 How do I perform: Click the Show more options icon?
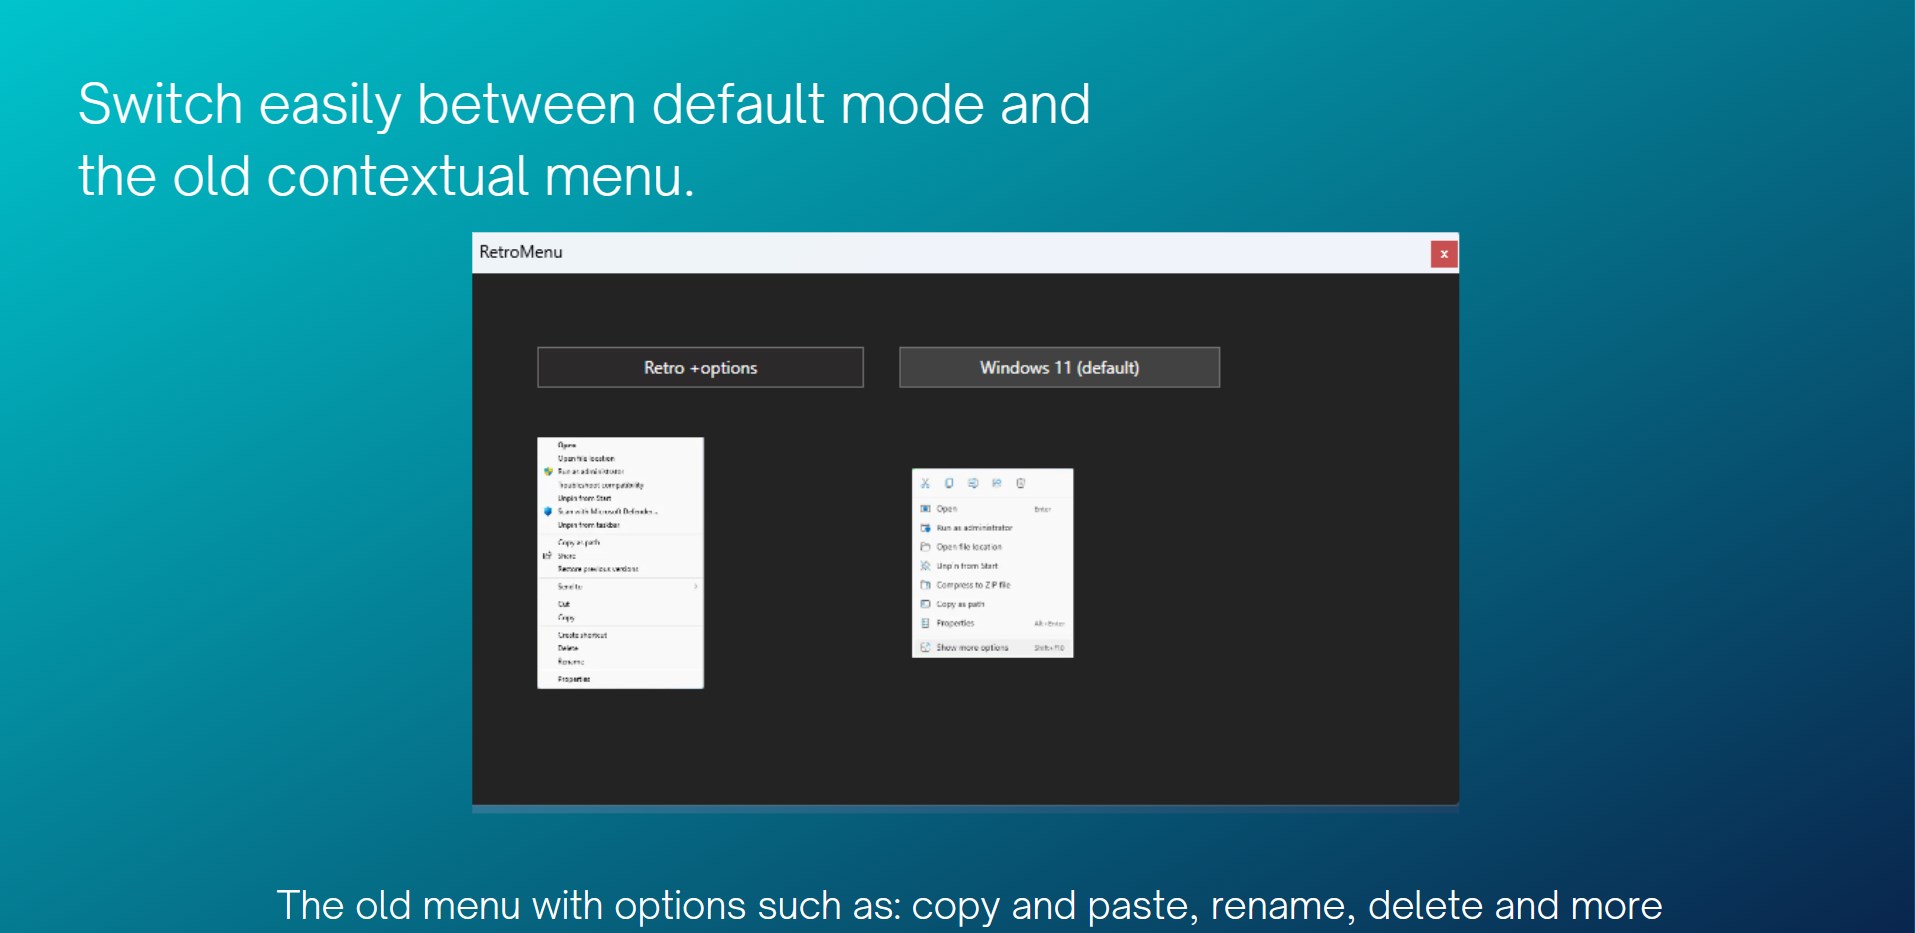click(x=925, y=647)
